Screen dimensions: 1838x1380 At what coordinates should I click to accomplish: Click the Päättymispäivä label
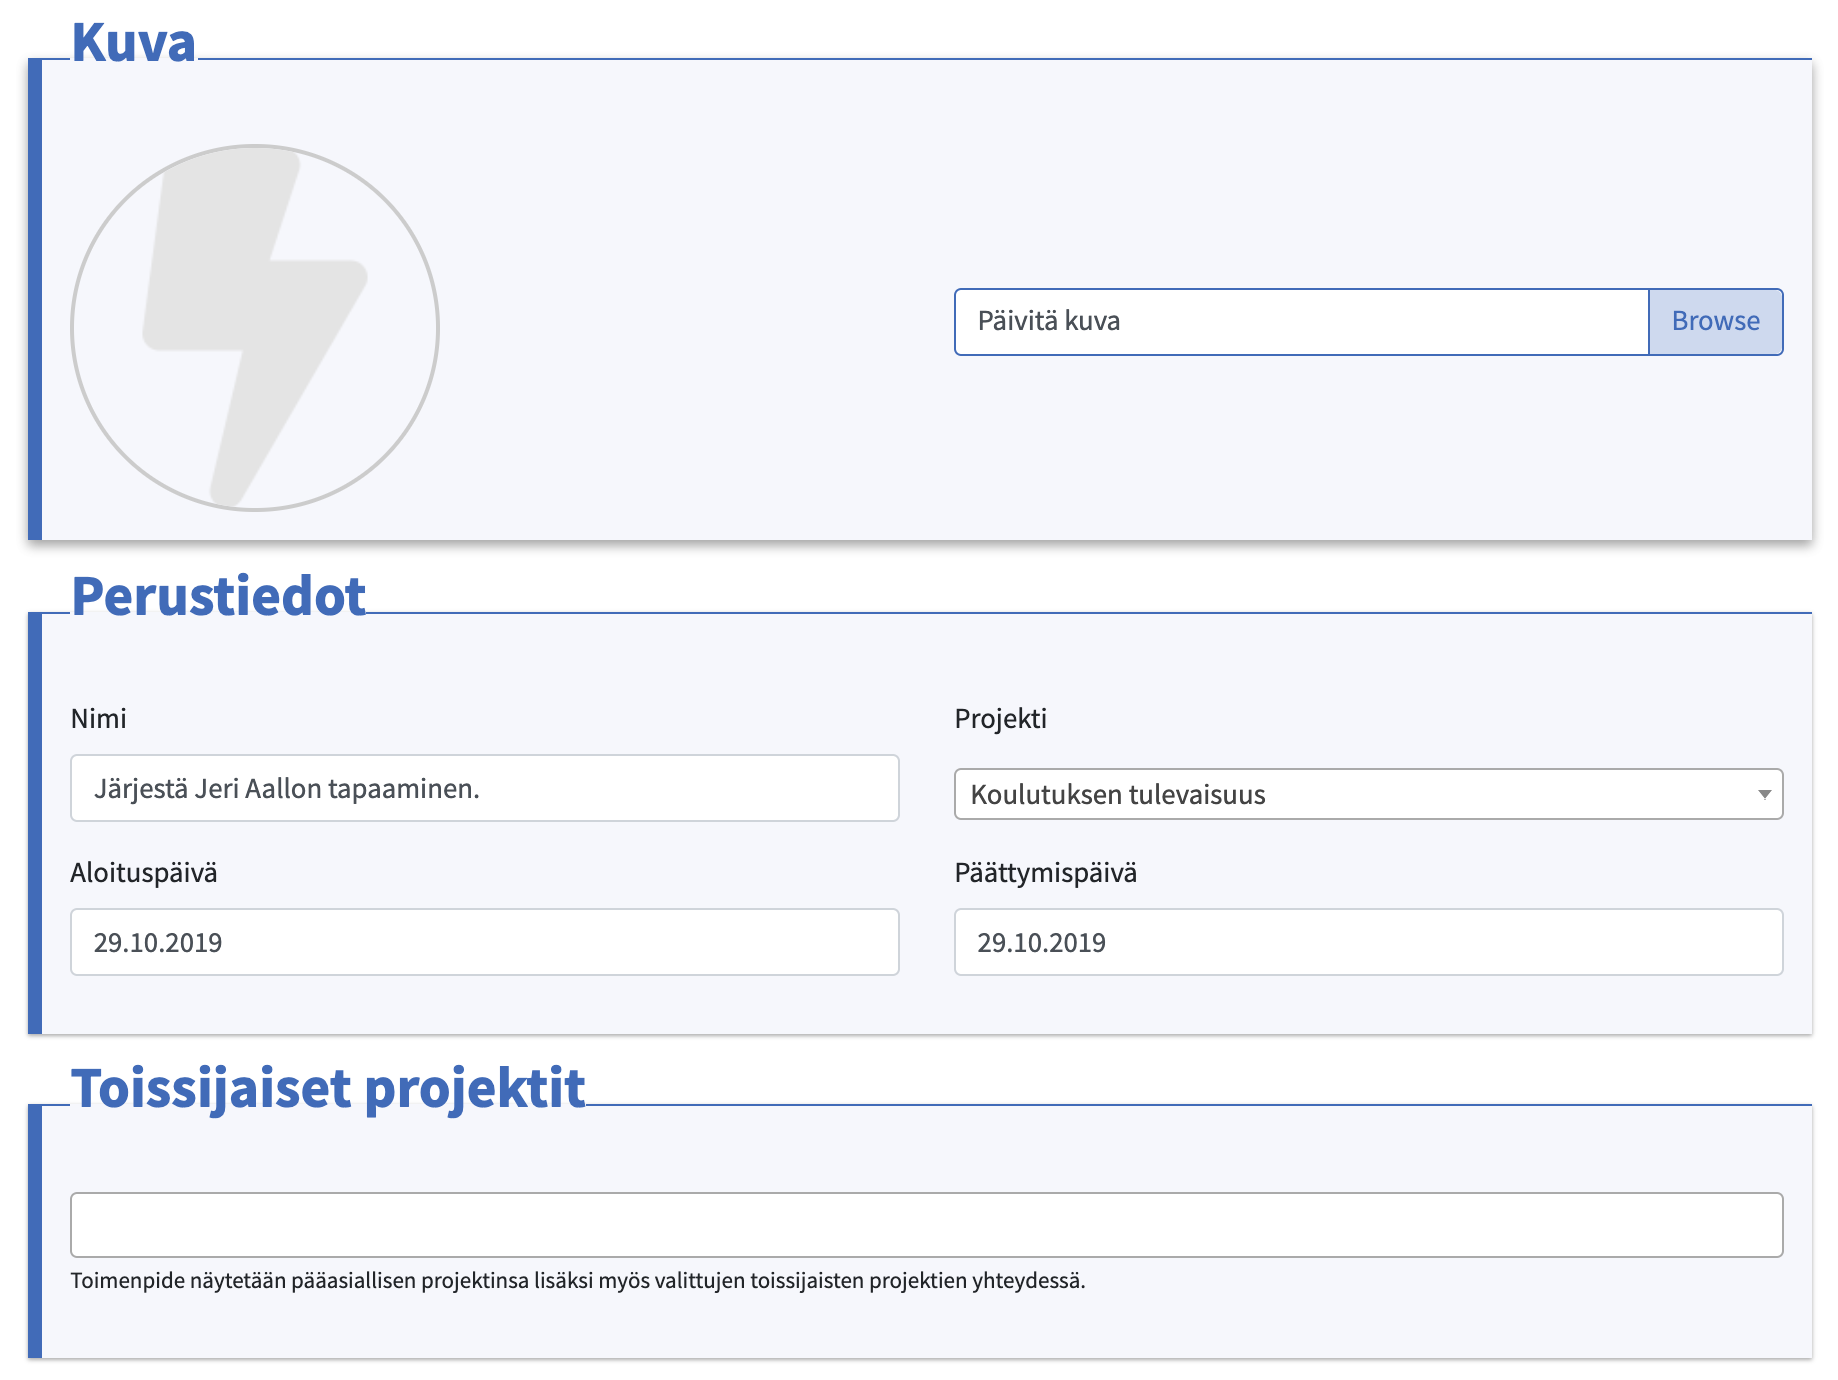coord(1046,873)
